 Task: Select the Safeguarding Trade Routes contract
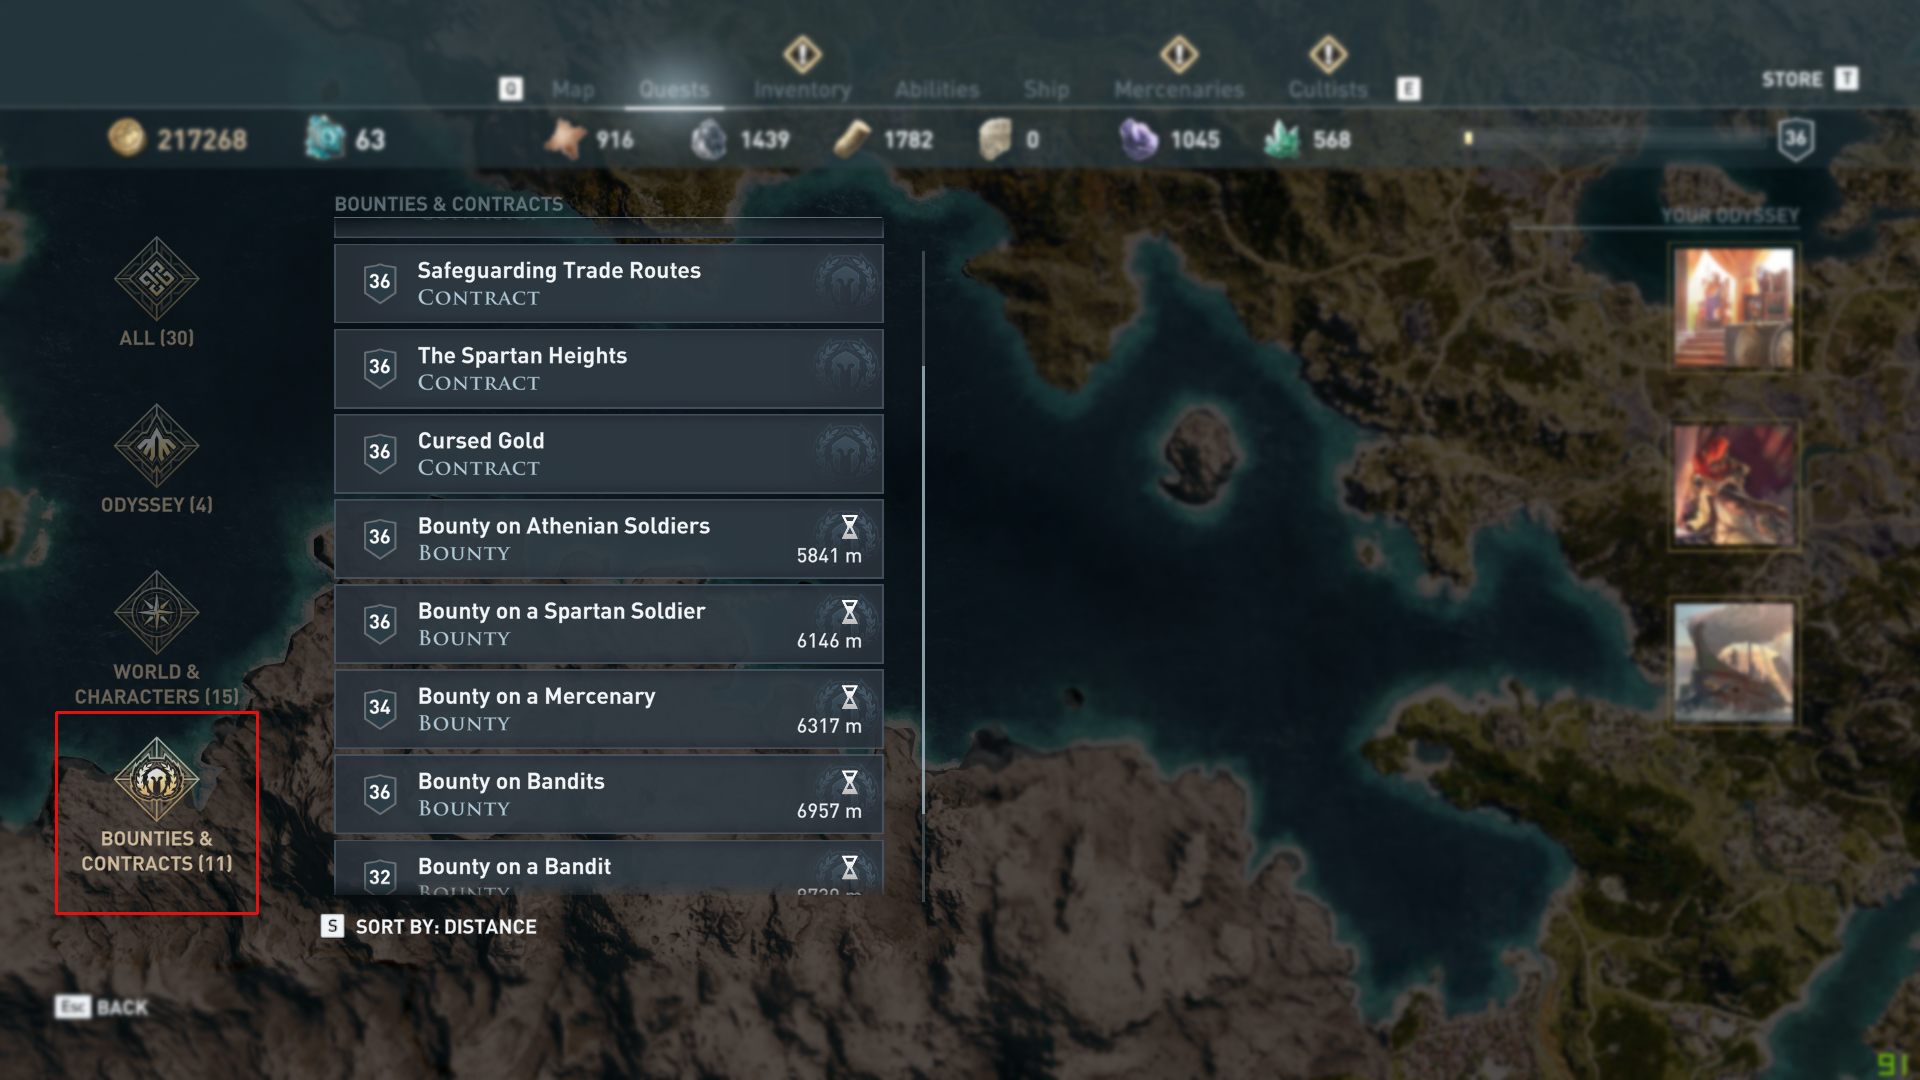click(608, 284)
